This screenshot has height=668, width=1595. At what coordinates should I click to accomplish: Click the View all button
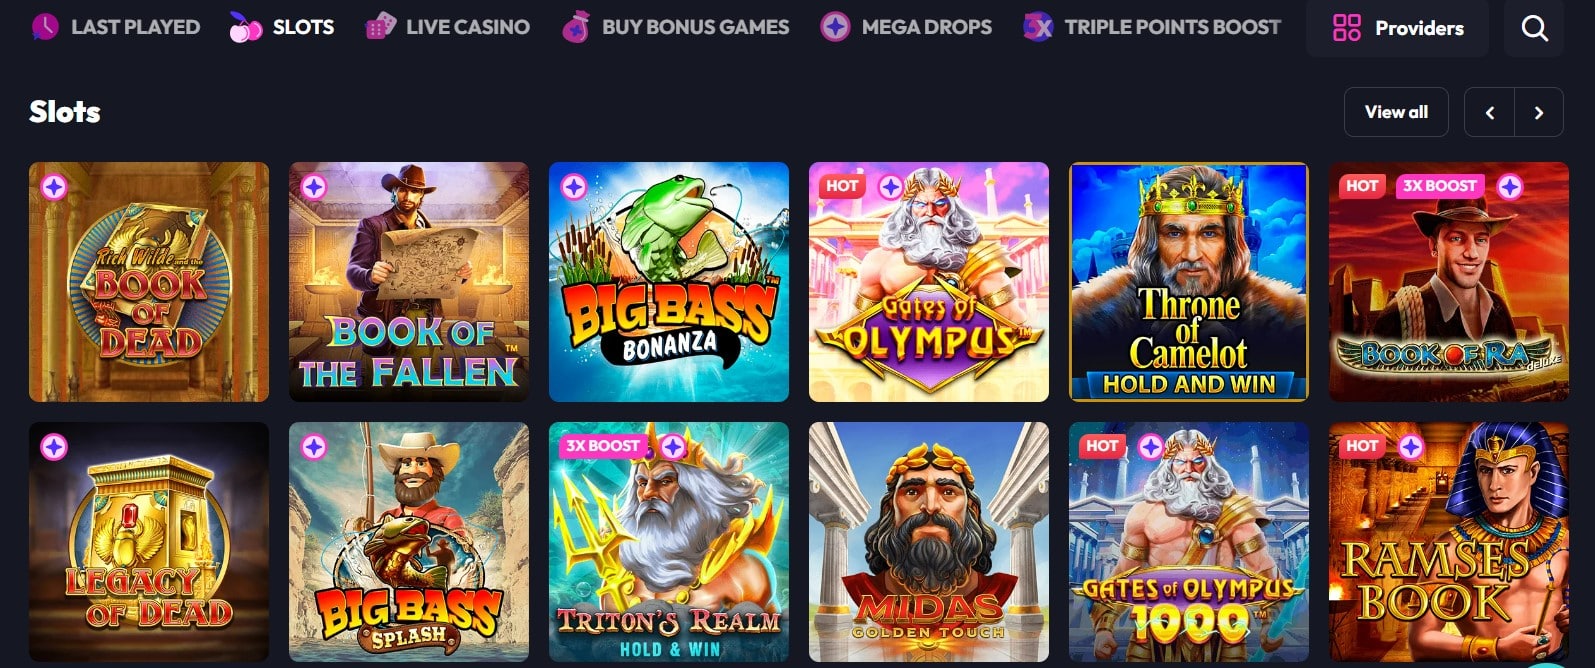[x=1396, y=112]
